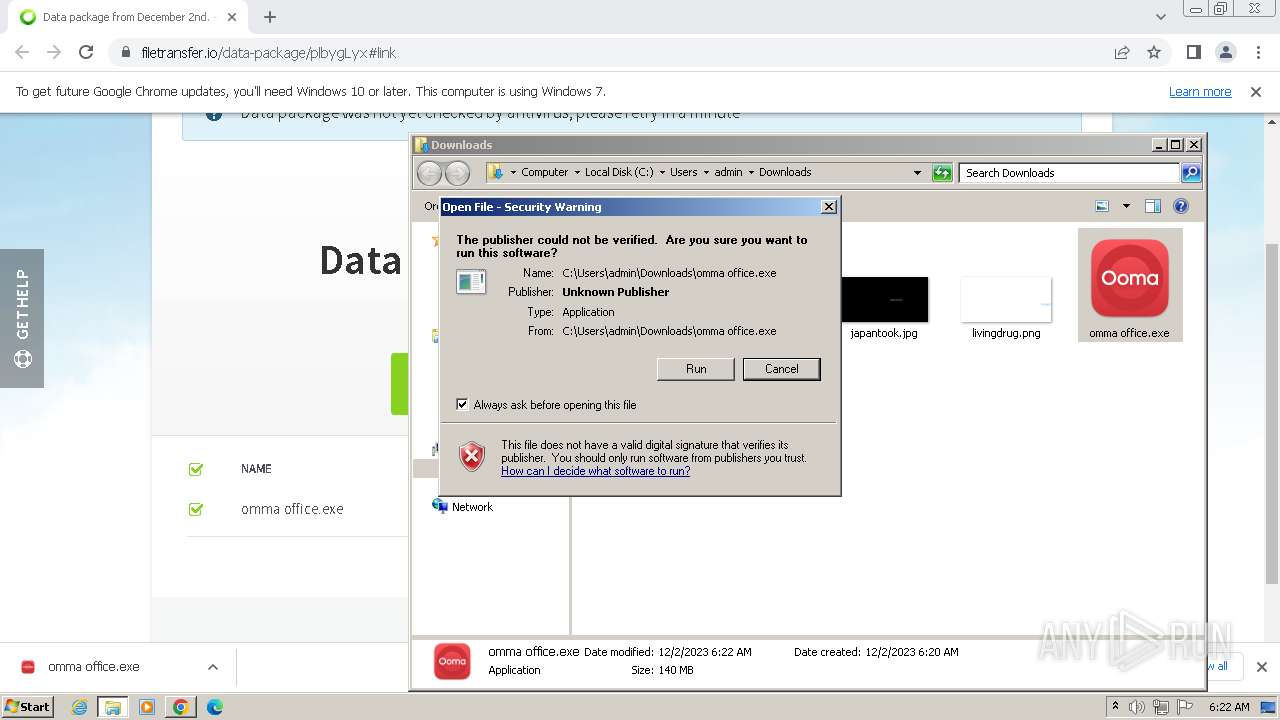Focus the Search Downloads field
This screenshot has width=1280, height=720.
pos(1068,173)
